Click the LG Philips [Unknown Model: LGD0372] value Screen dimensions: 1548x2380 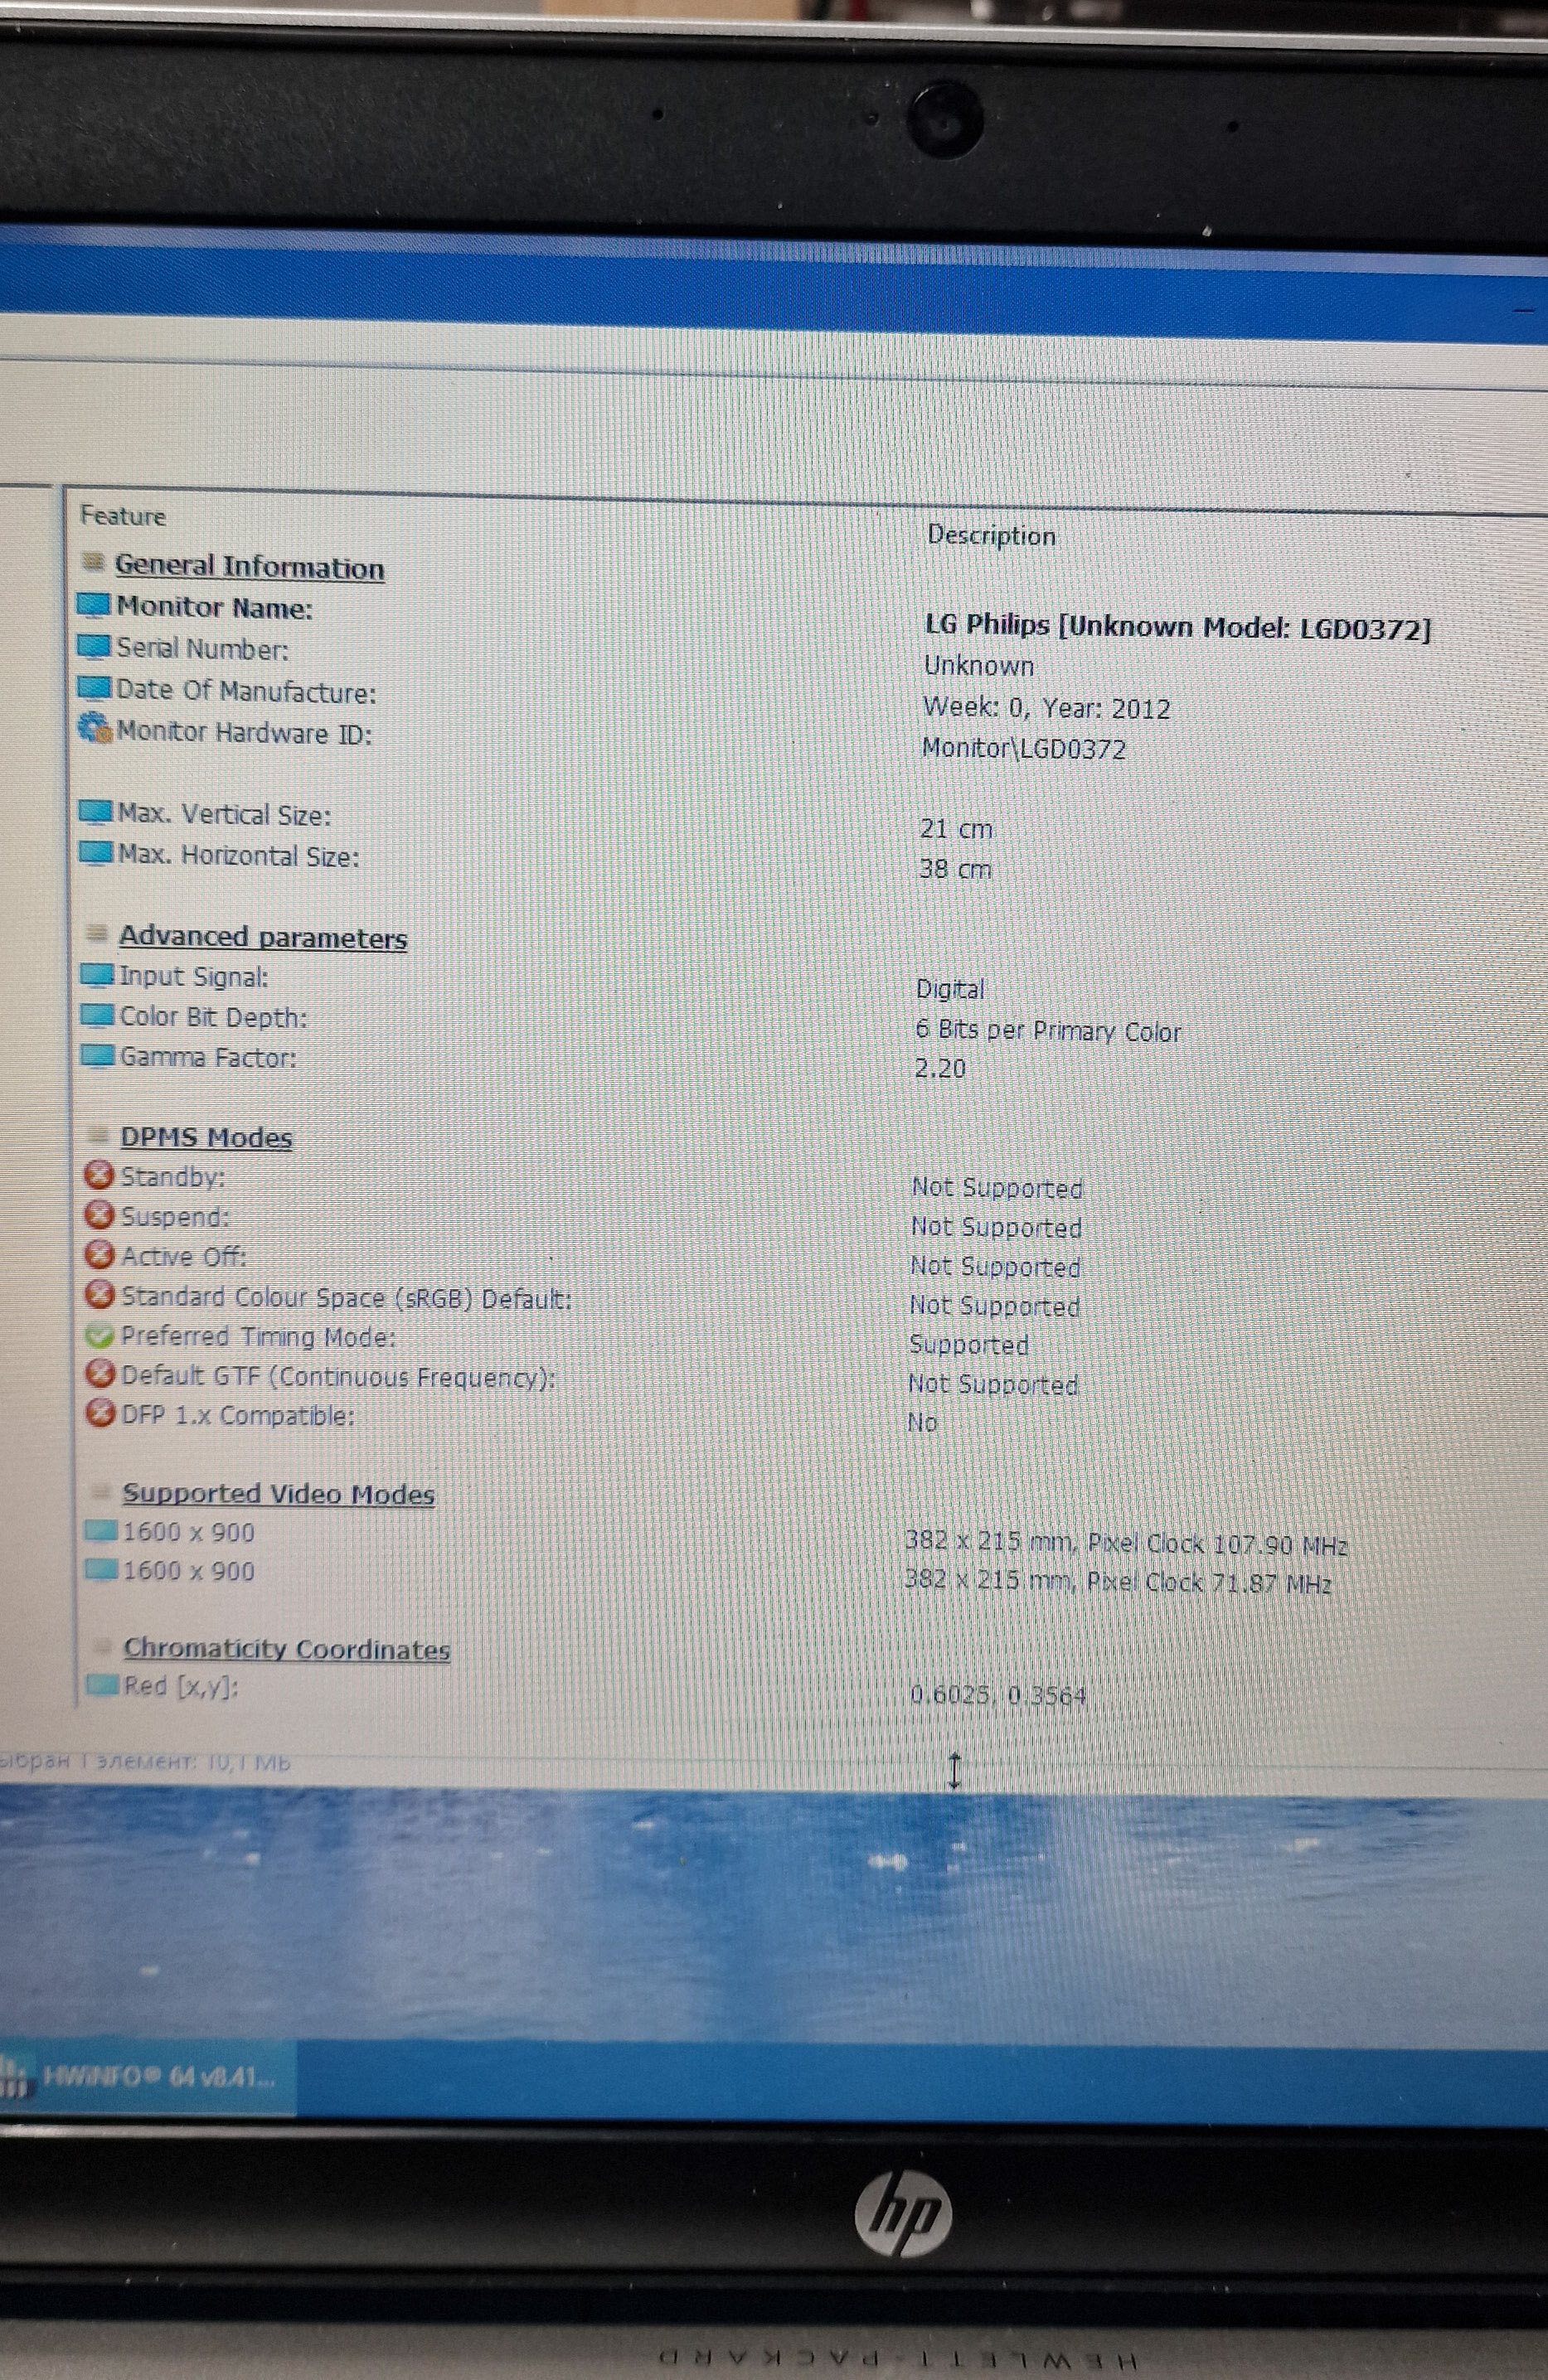pyautogui.click(x=1178, y=628)
